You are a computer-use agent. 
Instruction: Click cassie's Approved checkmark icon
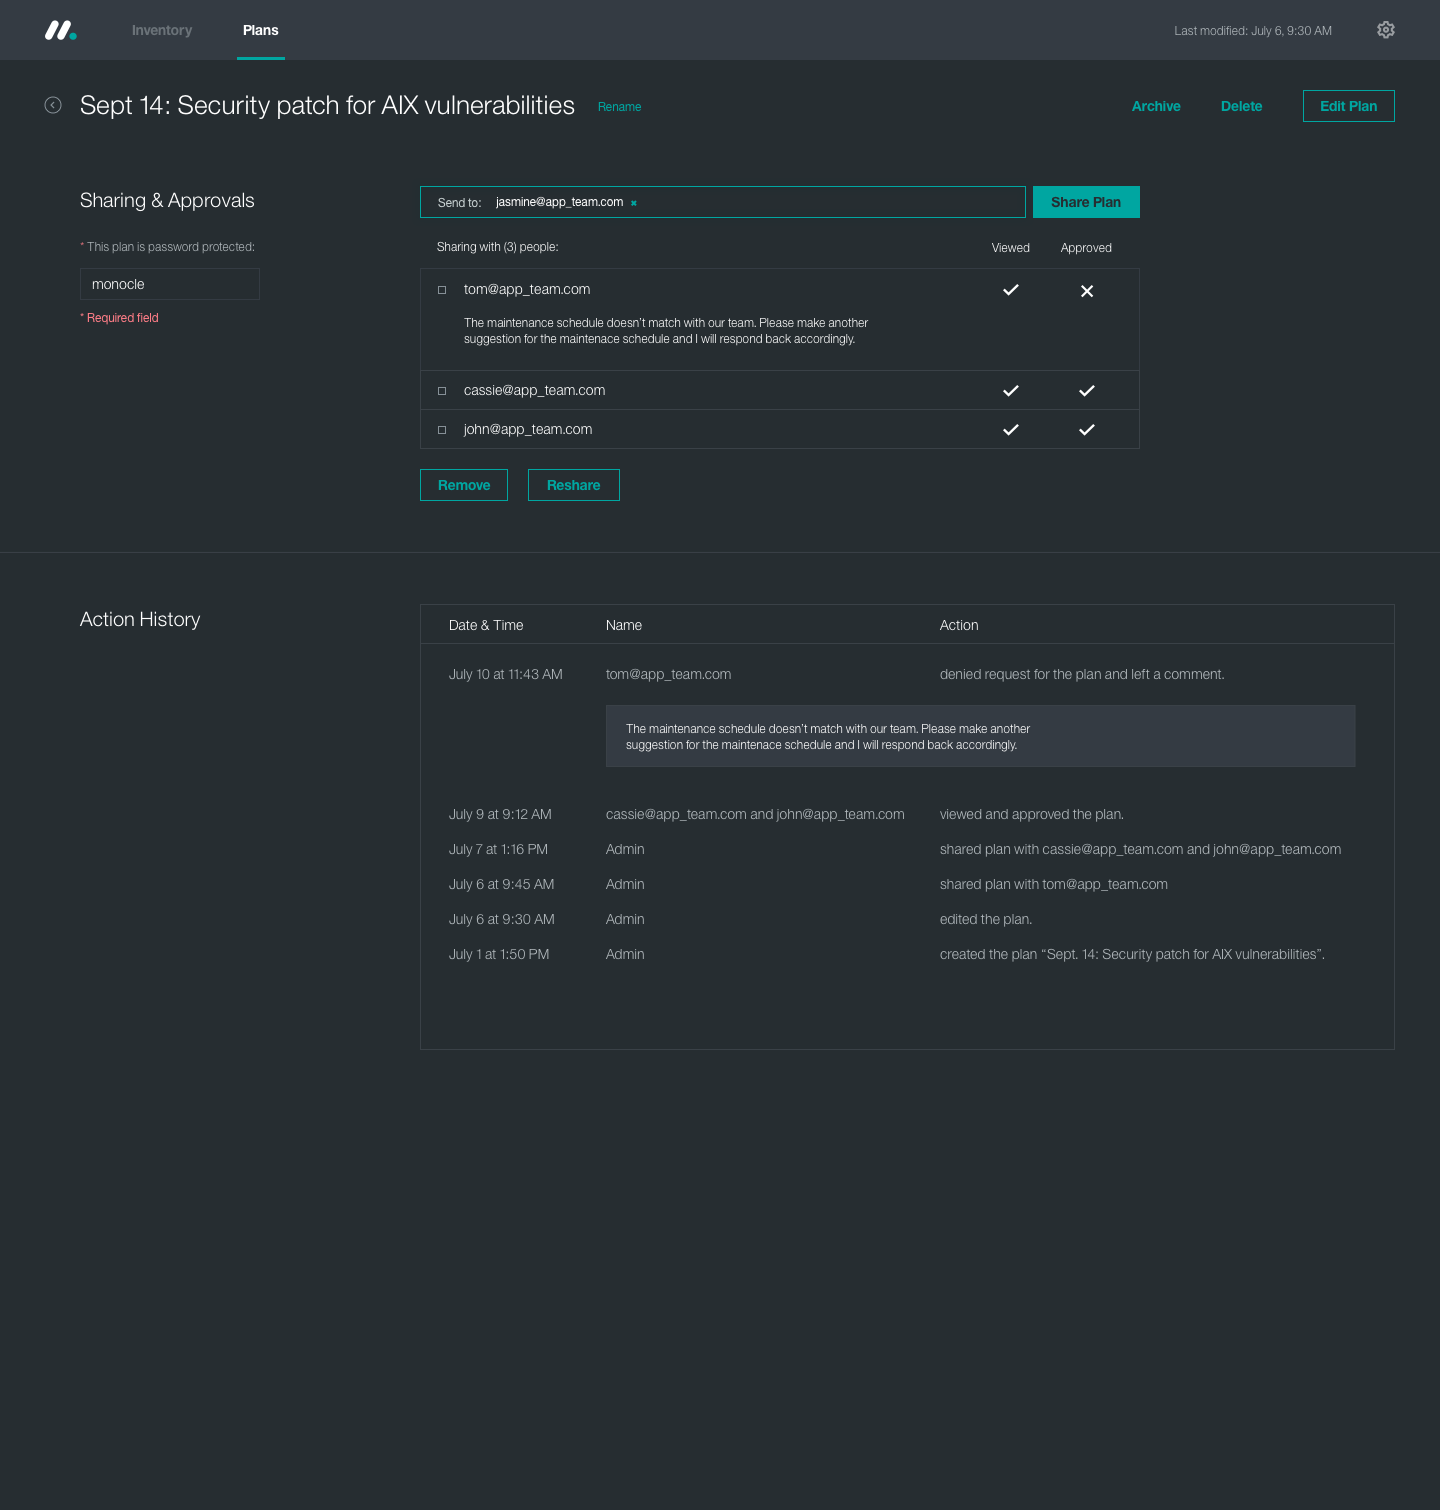coord(1087,391)
